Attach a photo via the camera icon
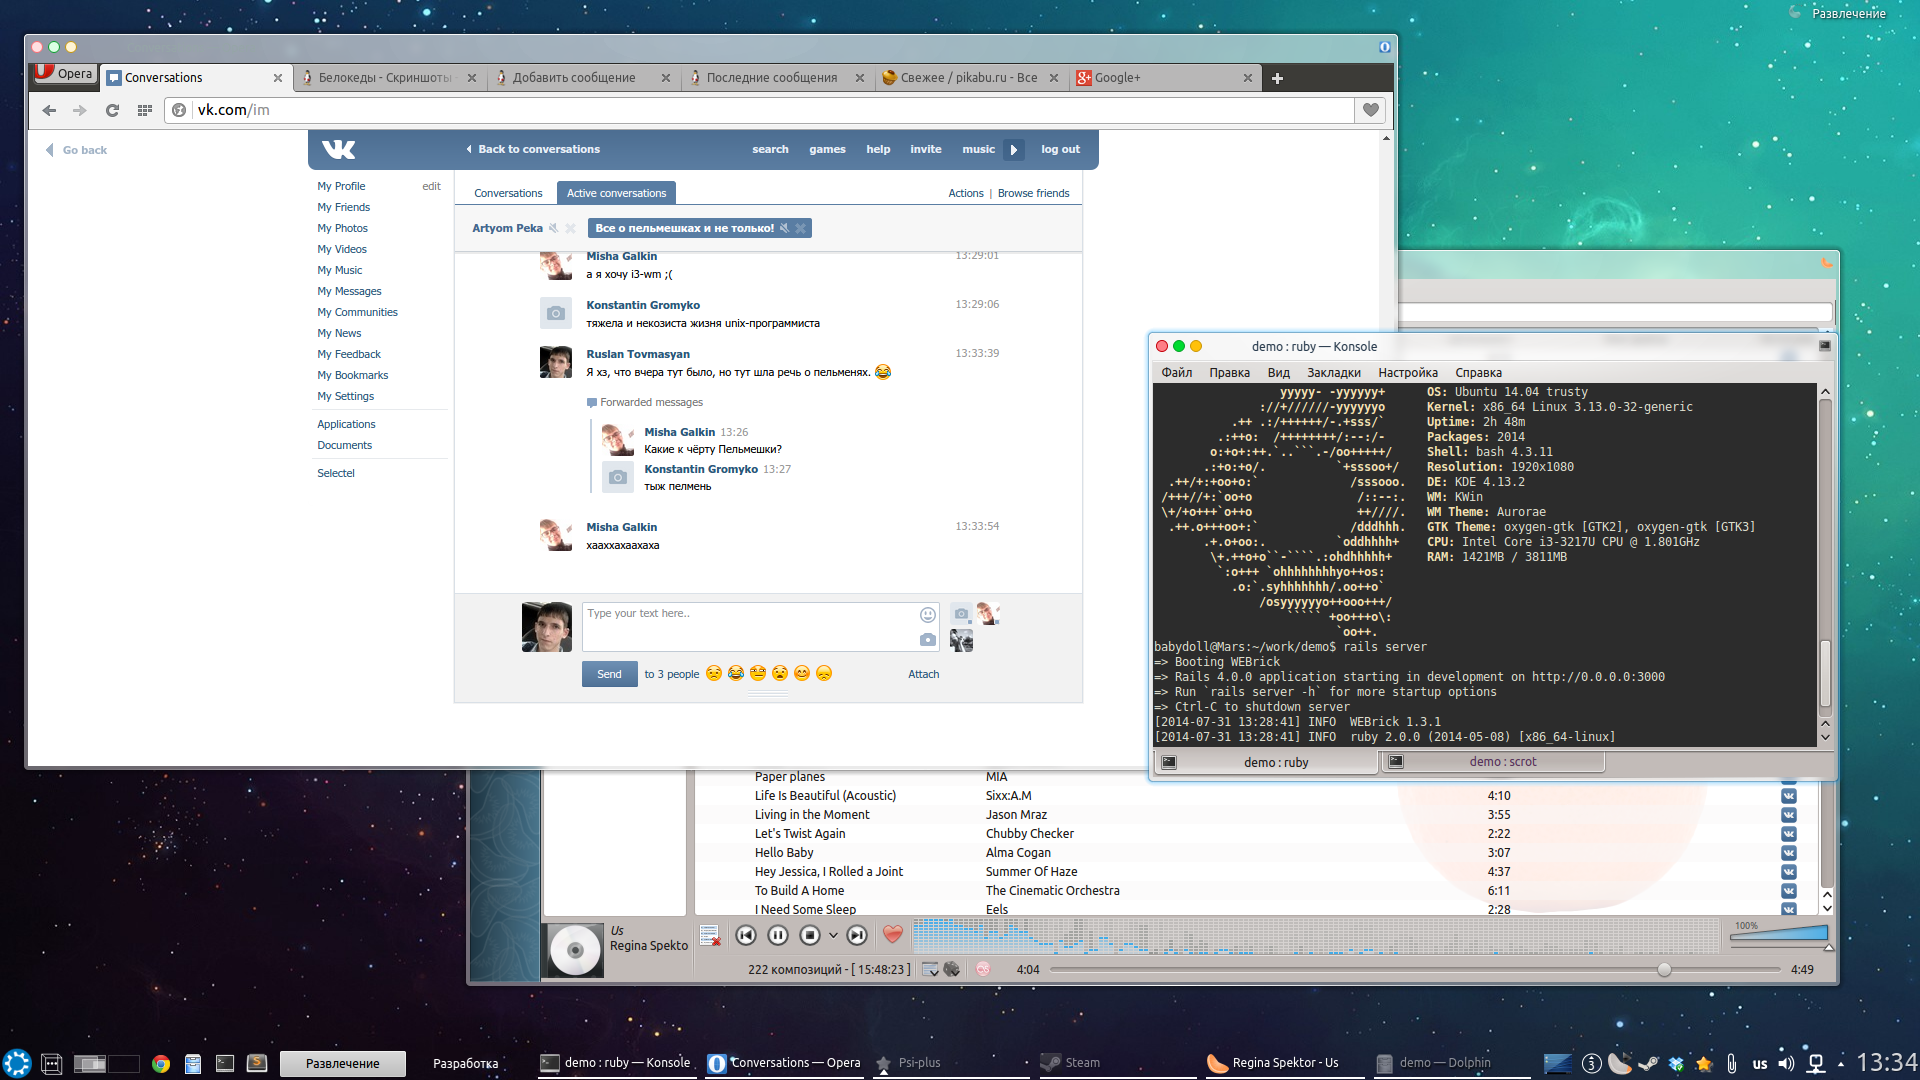 click(927, 639)
